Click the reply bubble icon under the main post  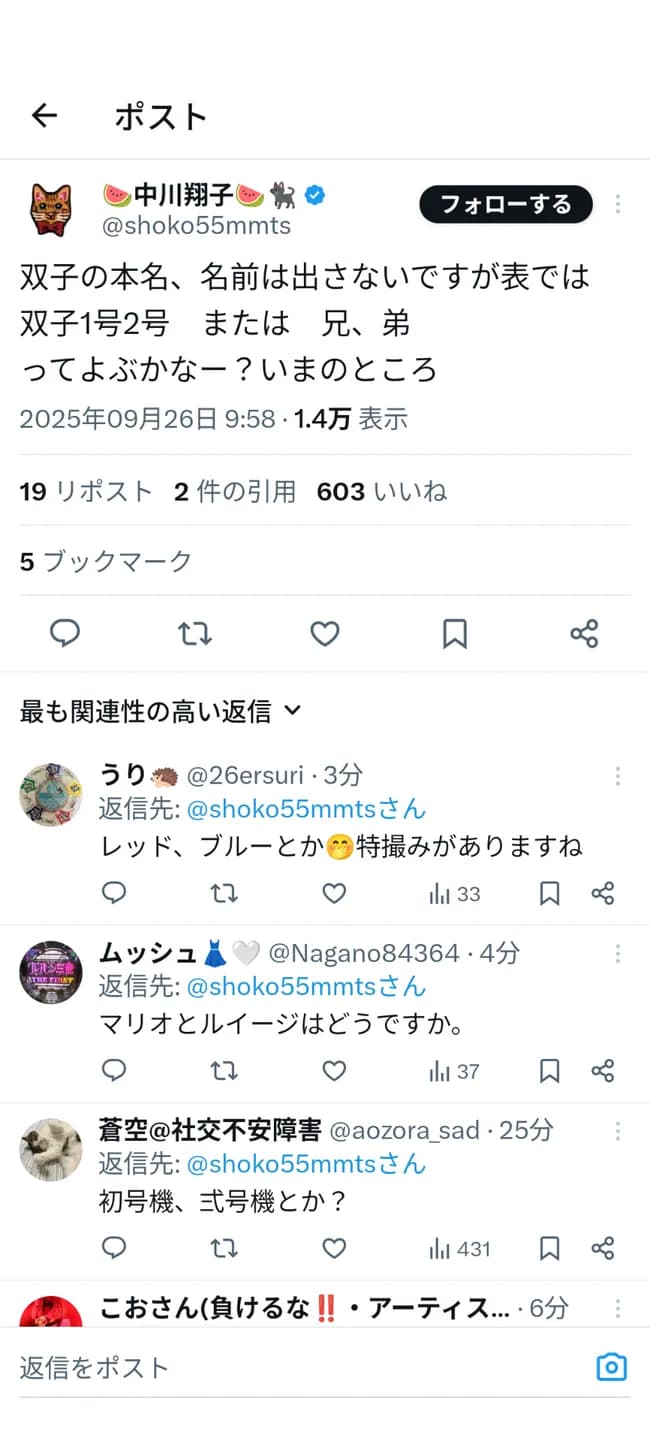coord(65,634)
